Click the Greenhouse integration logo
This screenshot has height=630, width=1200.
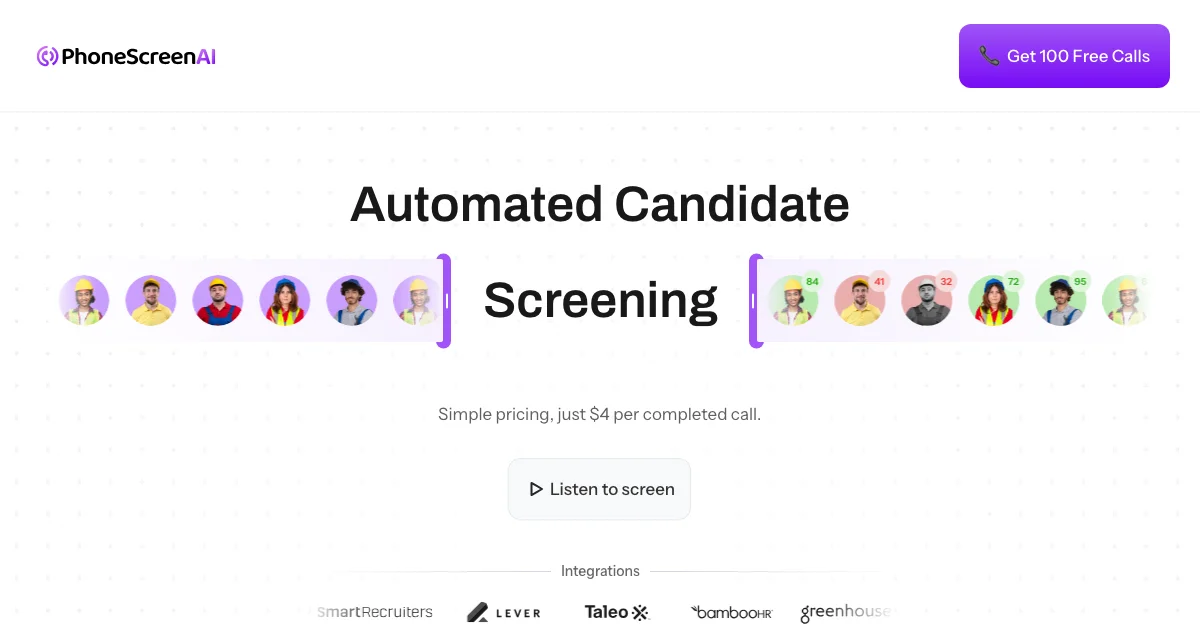pyautogui.click(x=845, y=611)
